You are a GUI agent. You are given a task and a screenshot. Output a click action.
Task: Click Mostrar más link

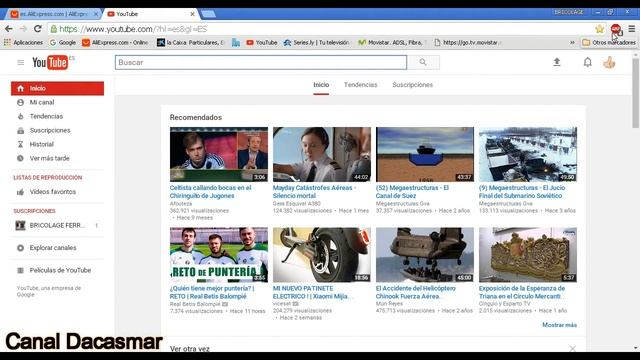pos(559,325)
